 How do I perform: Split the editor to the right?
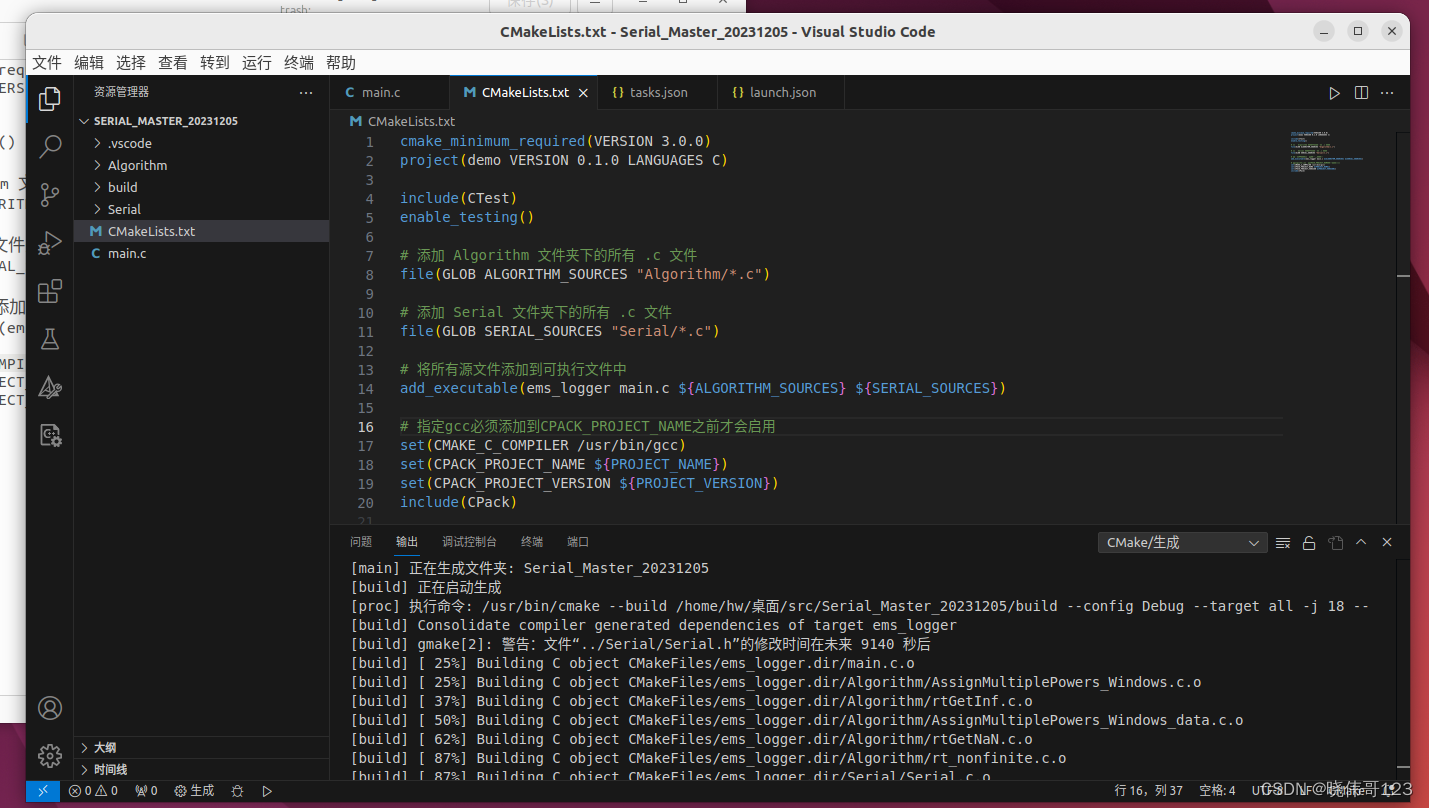tap(1361, 93)
